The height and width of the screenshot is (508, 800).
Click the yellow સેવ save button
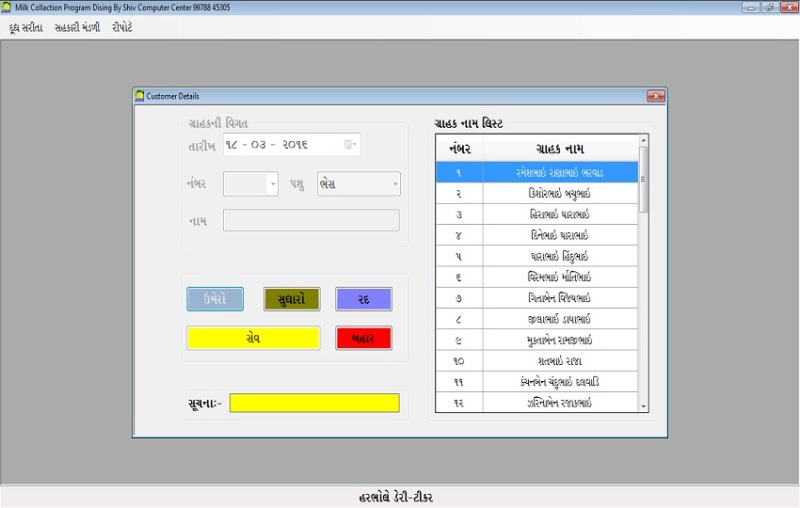(x=253, y=338)
